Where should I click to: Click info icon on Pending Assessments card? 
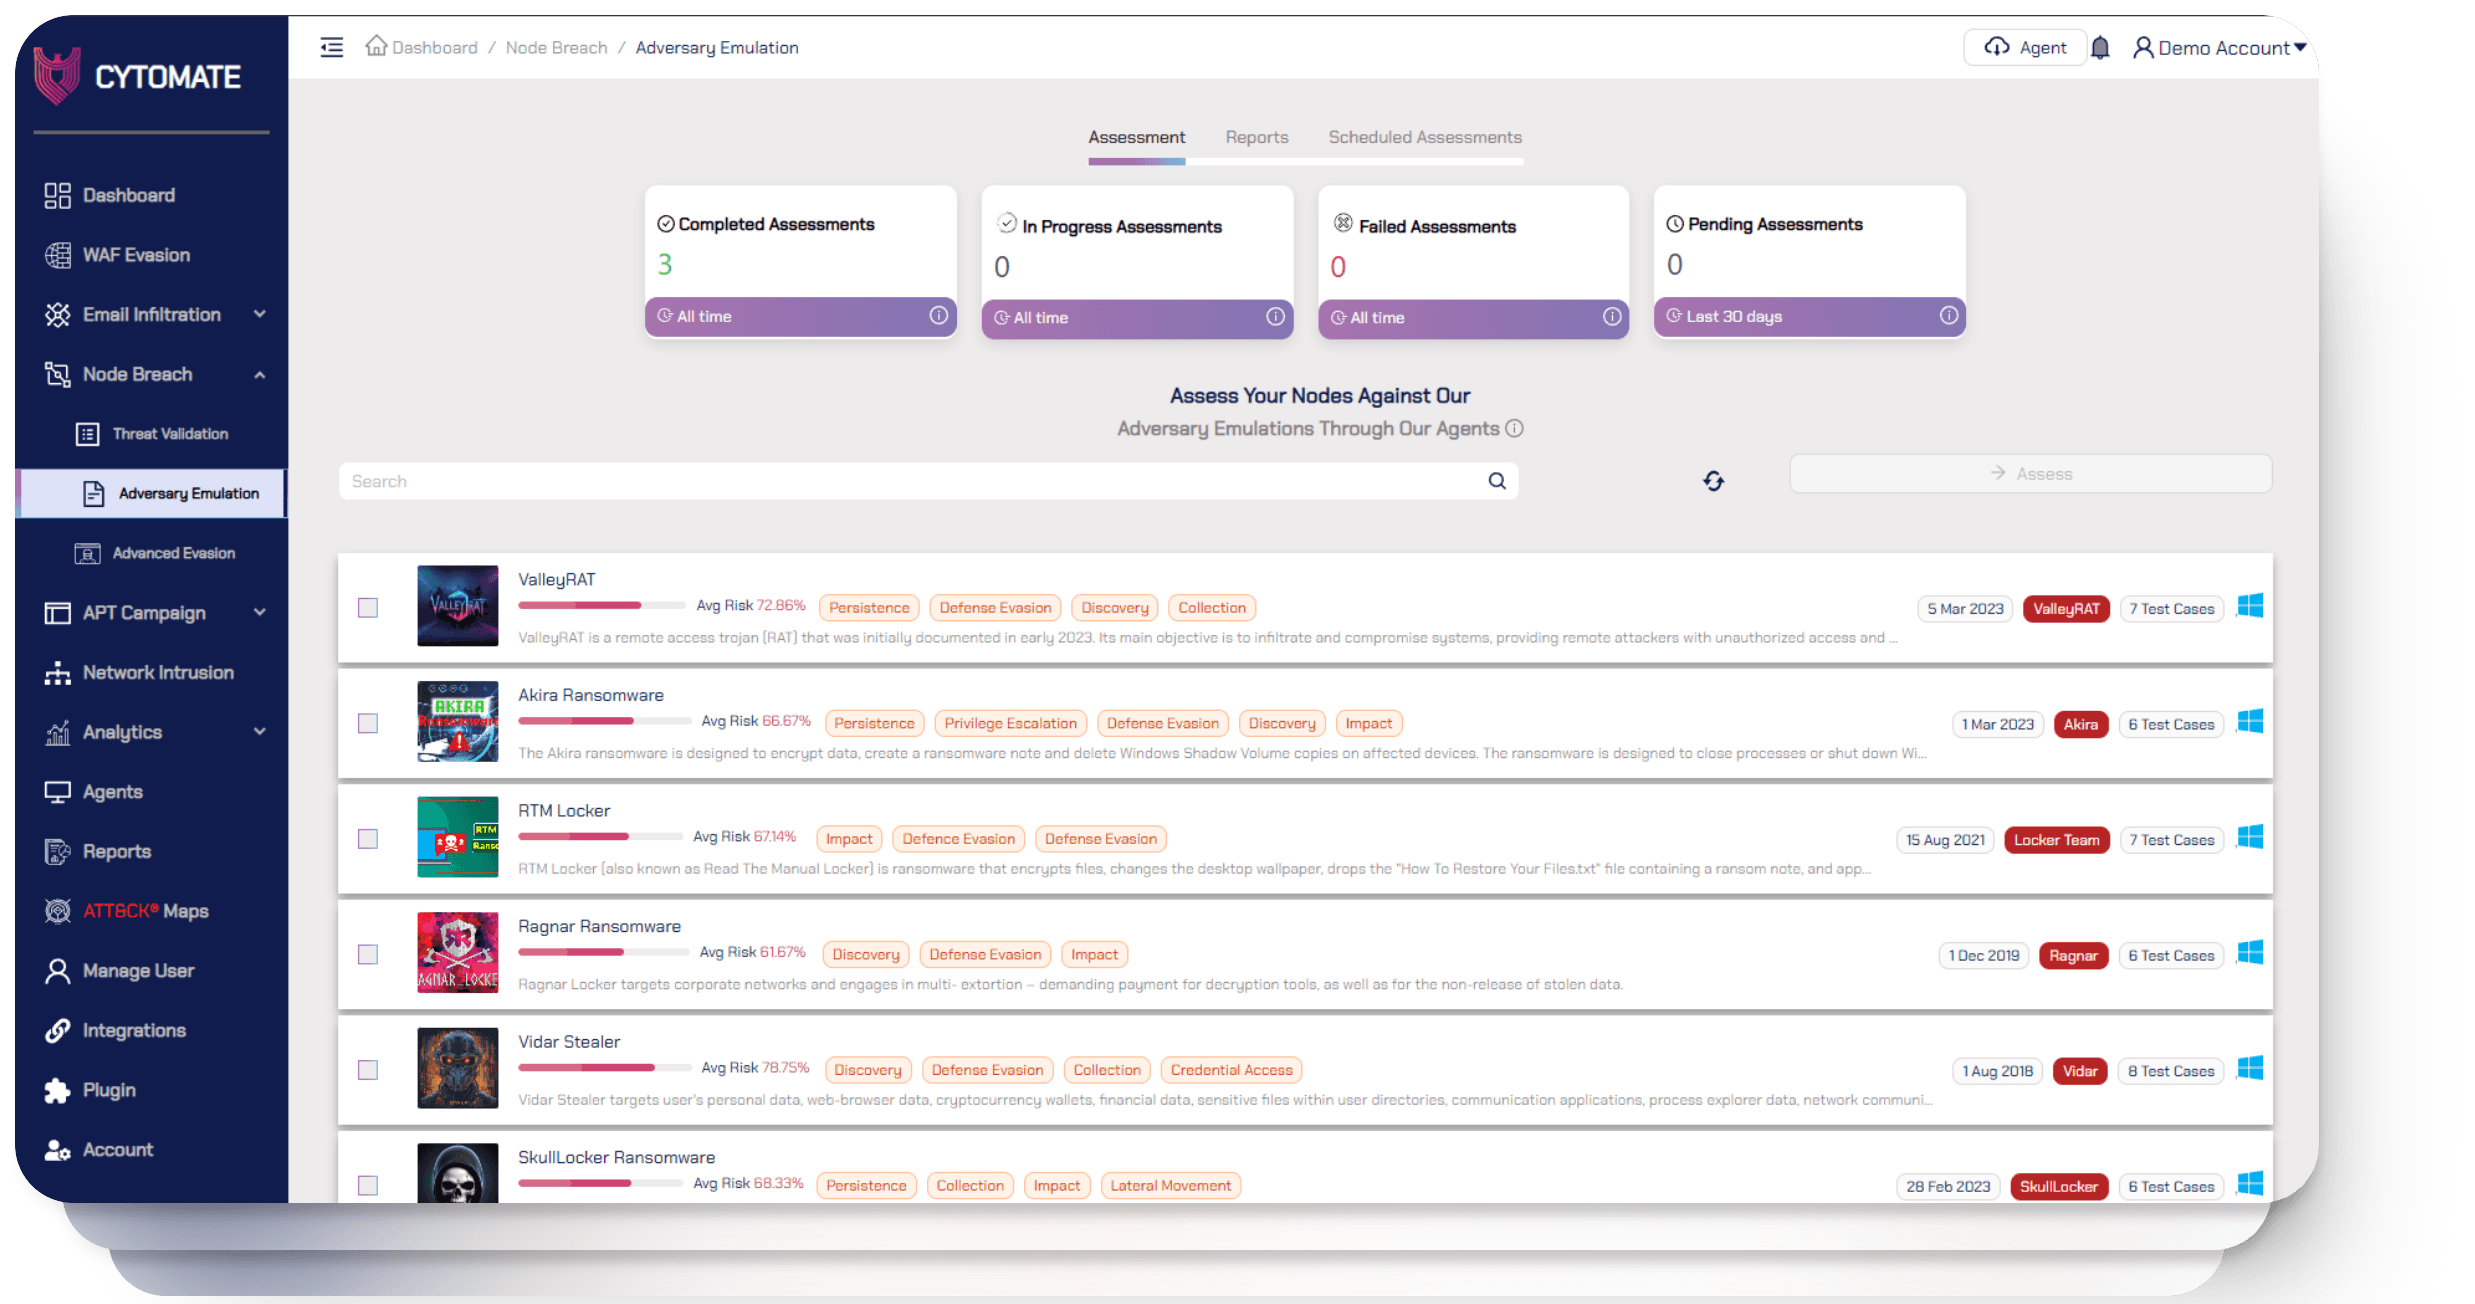point(1949,316)
